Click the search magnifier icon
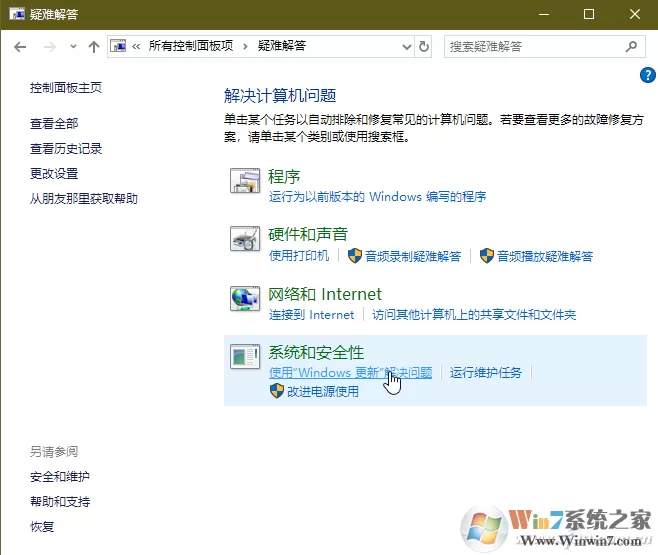Viewport: 658px width, 555px height. (x=631, y=46)
